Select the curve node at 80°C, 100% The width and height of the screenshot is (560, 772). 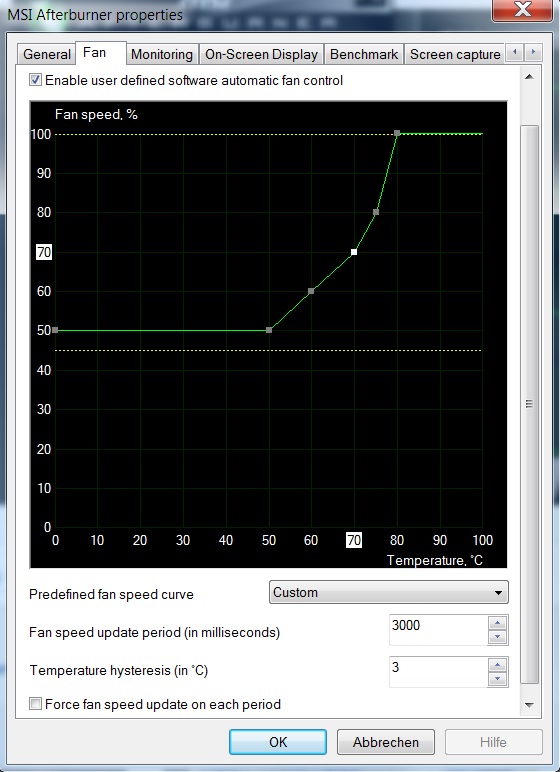(397, 133)
